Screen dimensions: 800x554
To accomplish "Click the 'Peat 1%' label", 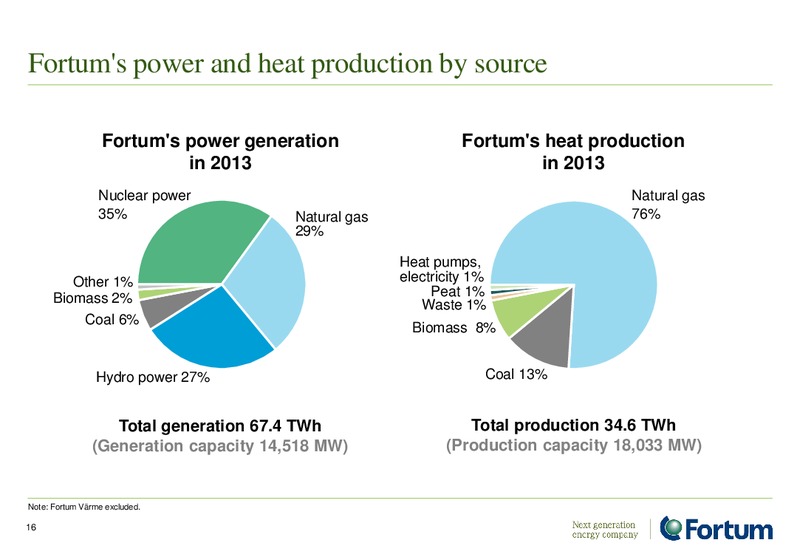I will click(458, 291).
